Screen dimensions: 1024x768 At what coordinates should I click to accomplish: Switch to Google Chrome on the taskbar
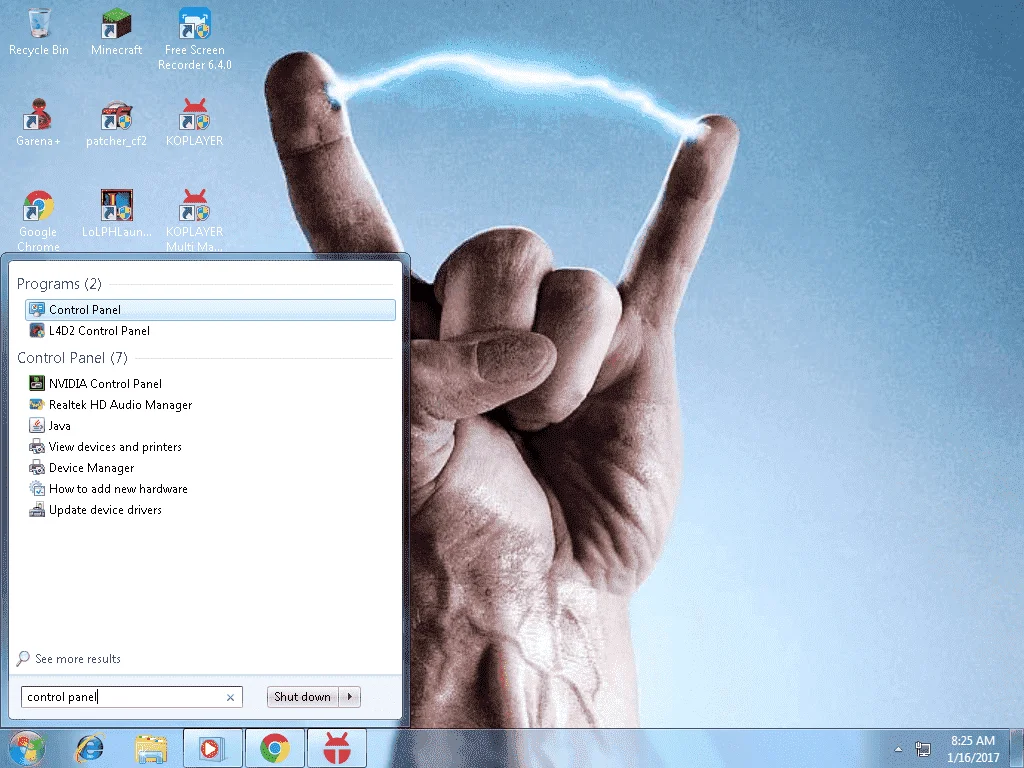(x=275, y=748)
